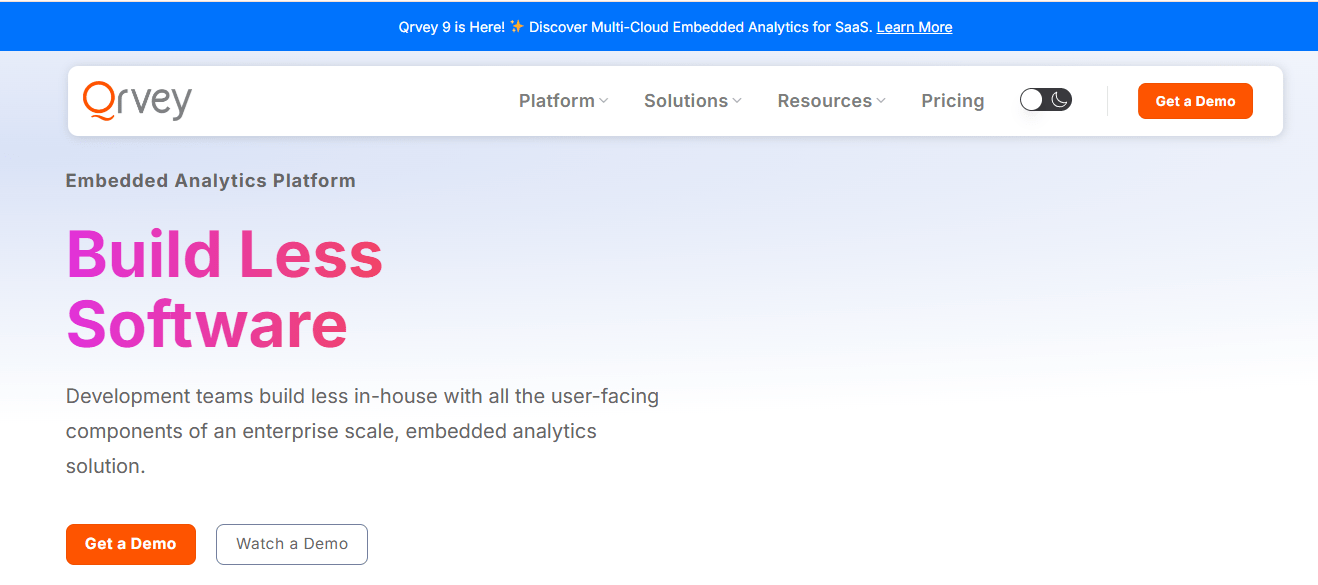Open the Solutions menu

[x=686, y=101]
